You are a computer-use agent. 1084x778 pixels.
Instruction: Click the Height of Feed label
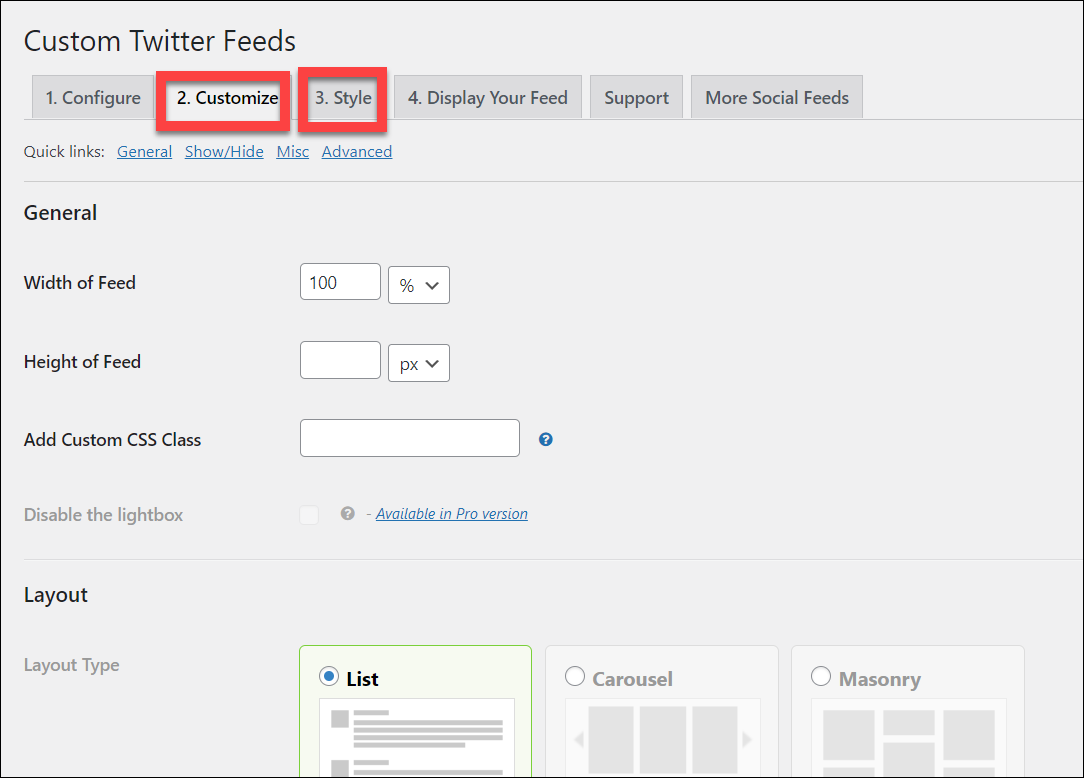82,362
